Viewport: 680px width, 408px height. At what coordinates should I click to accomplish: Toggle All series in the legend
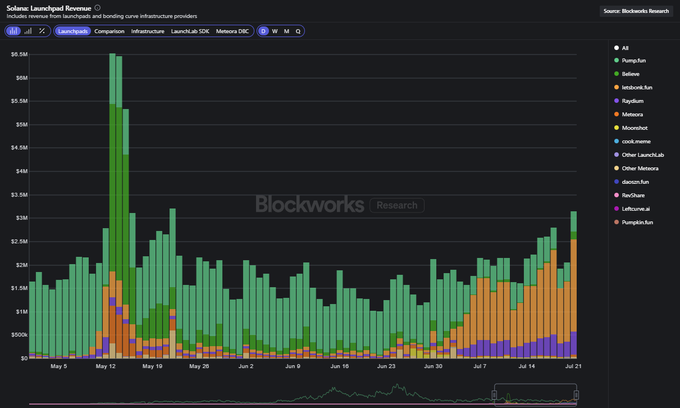[x=625, y=48]
